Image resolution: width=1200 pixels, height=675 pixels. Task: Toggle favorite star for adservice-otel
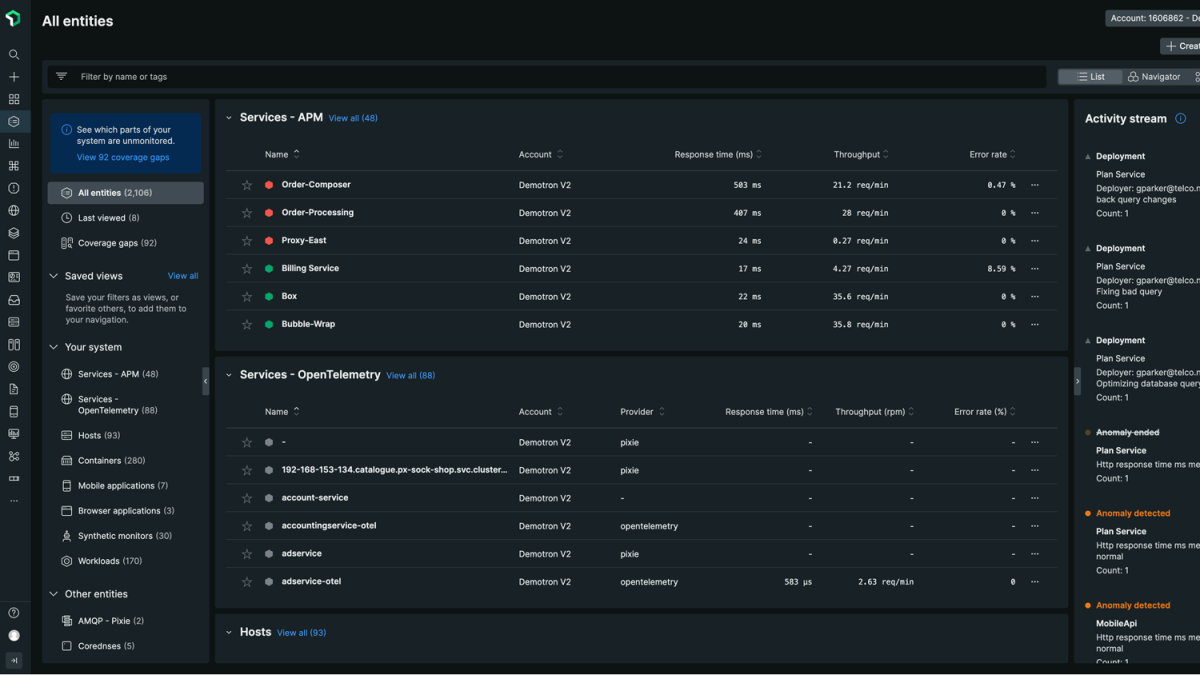click(247, 582)
